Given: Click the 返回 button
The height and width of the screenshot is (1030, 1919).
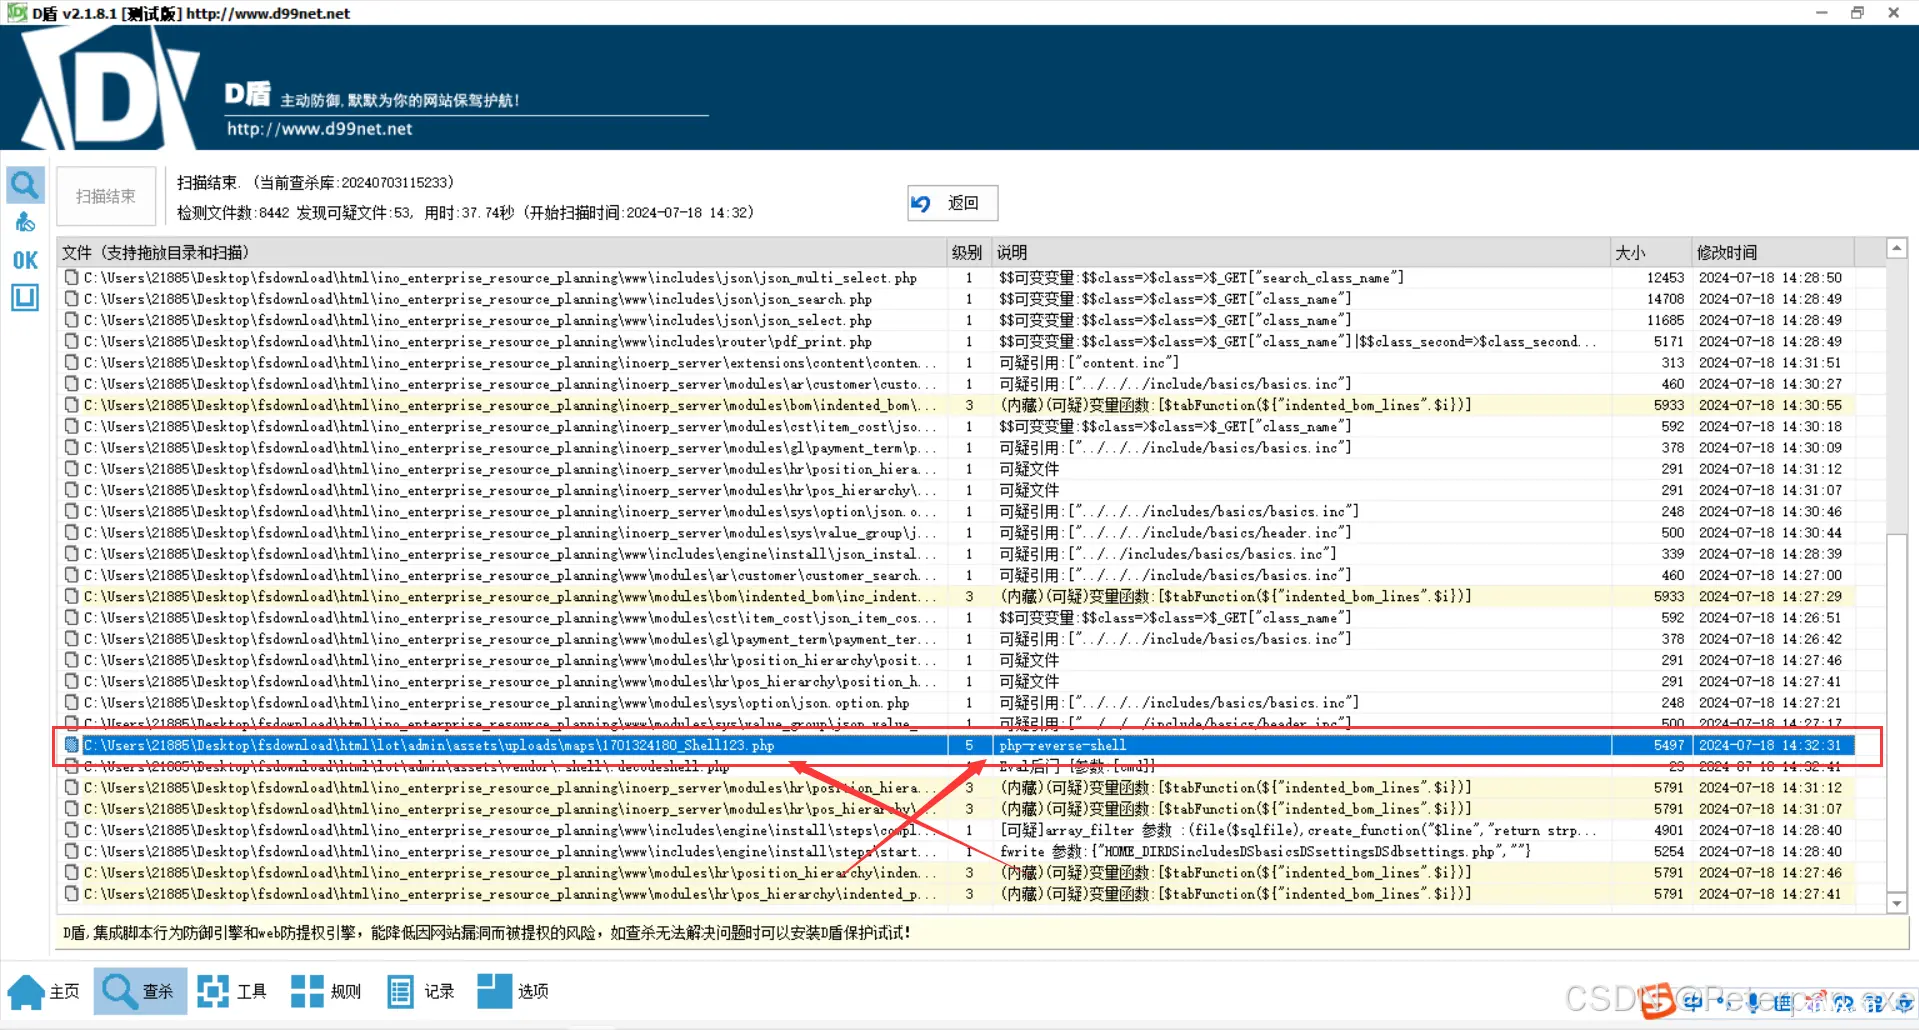Looking at the screenshot, I should point(952,203).
